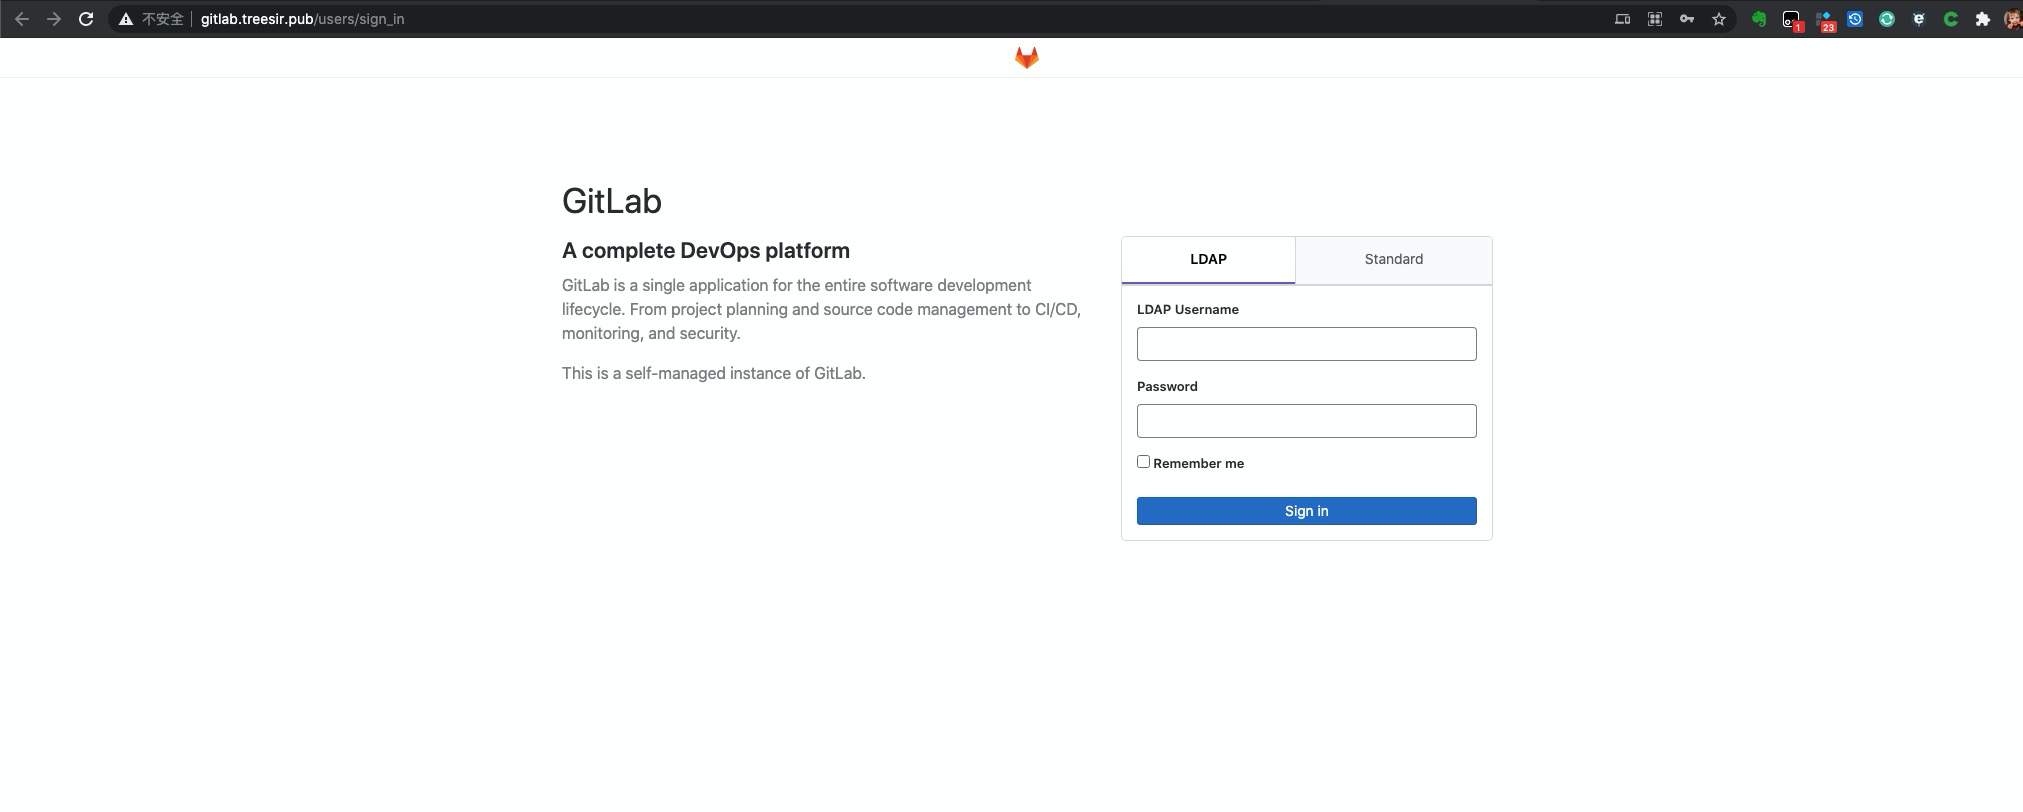This screenshot has height=812, width=2023.
Task: Click 'A complete DevOps platform' subheading
Action: (x=706, y=251)
